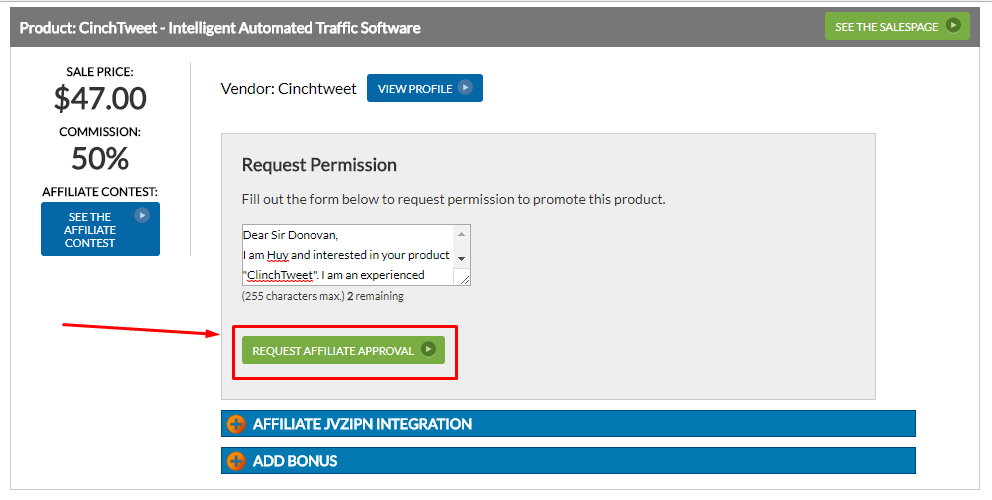The image size is (992, 500).
Task: Click SEE THE AFFILIATE CONTEST button
Action: click(x=100, y=229)
